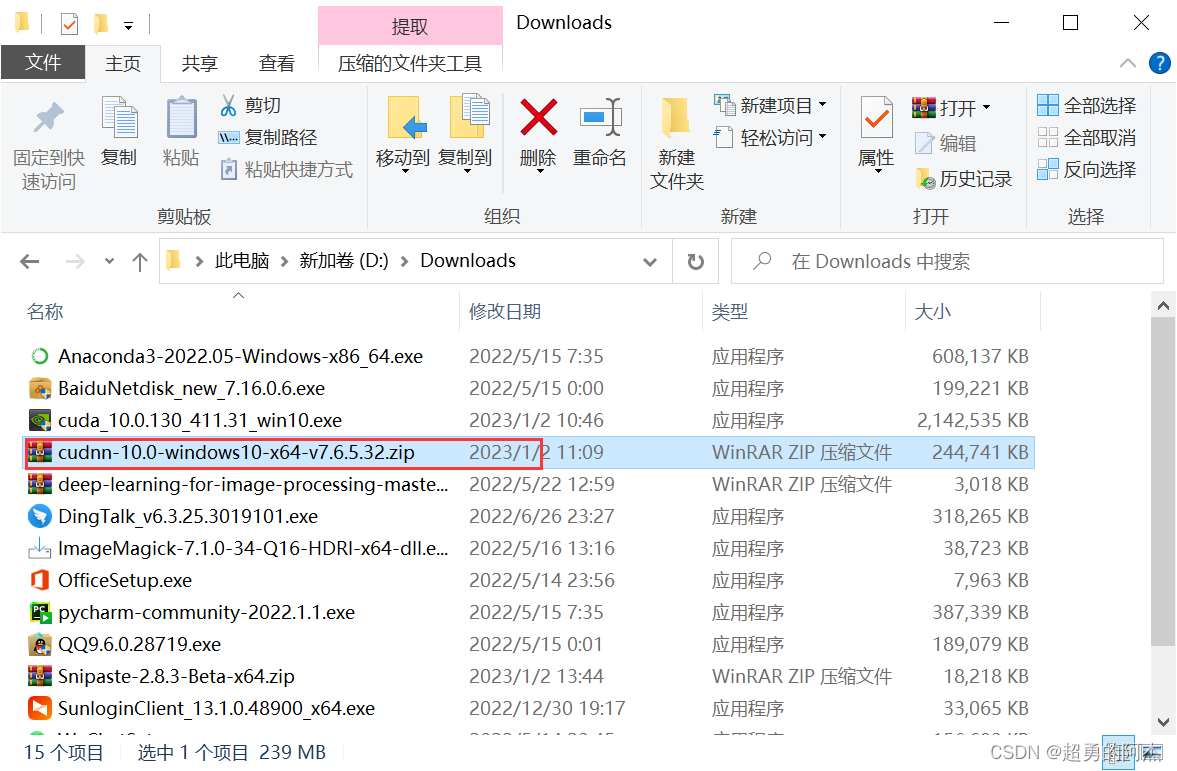
Task: Collapse the ribbon with the chevron
Action: (1127, 63)
